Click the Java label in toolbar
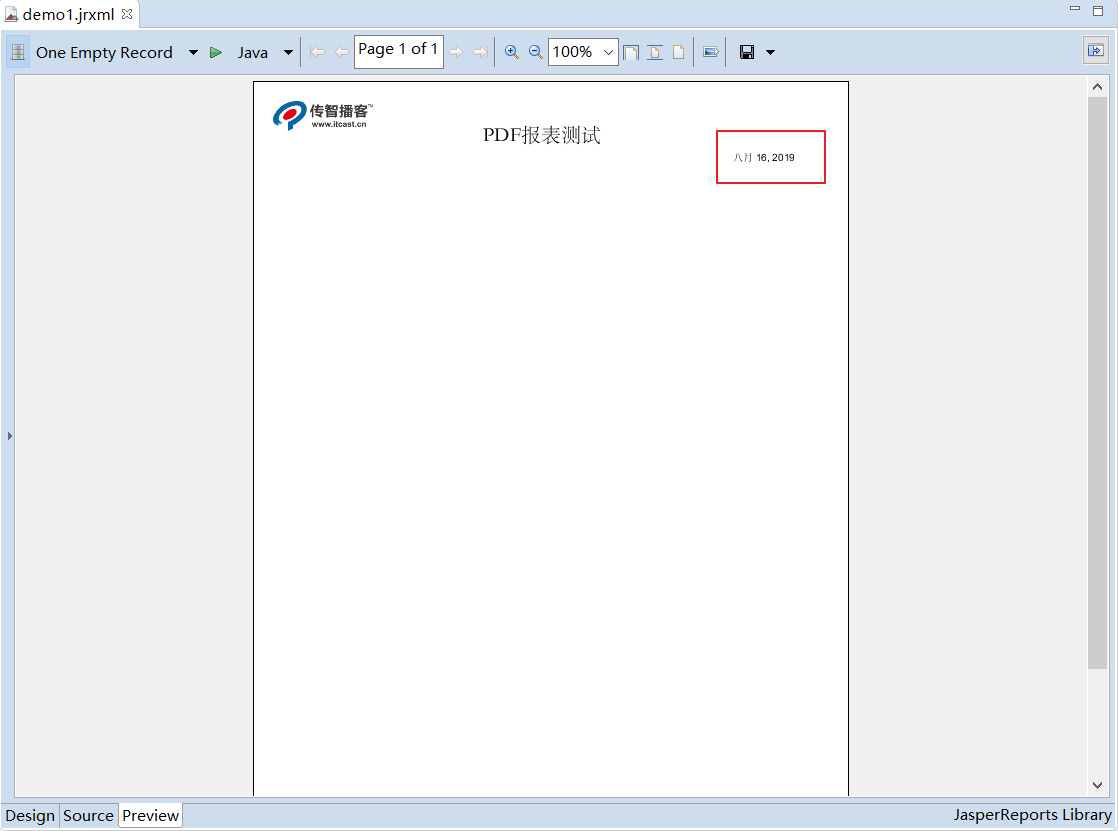 pos(252,53)
